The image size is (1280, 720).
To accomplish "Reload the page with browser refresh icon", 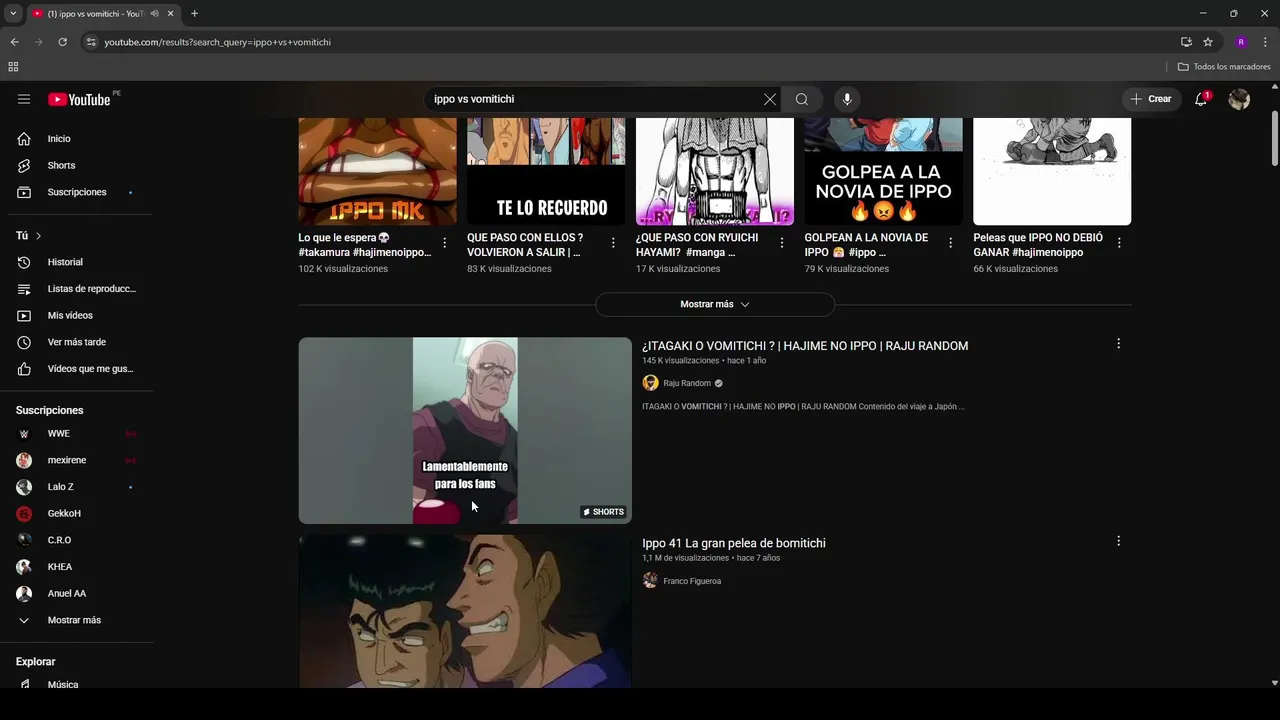I will (62, 42).
